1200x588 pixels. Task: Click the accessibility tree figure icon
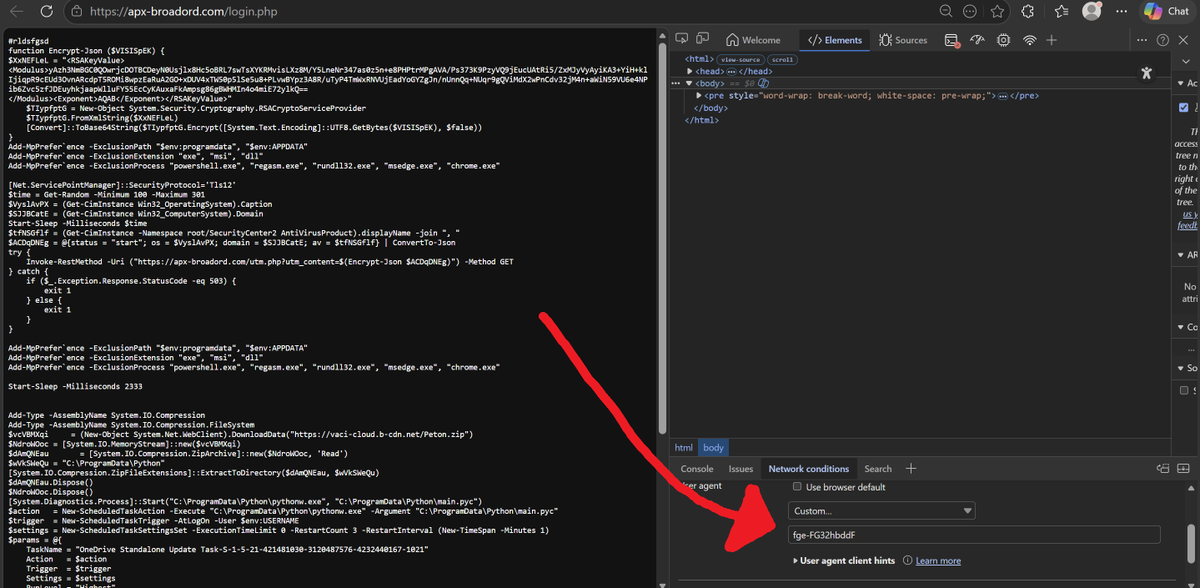[1147, 73]
